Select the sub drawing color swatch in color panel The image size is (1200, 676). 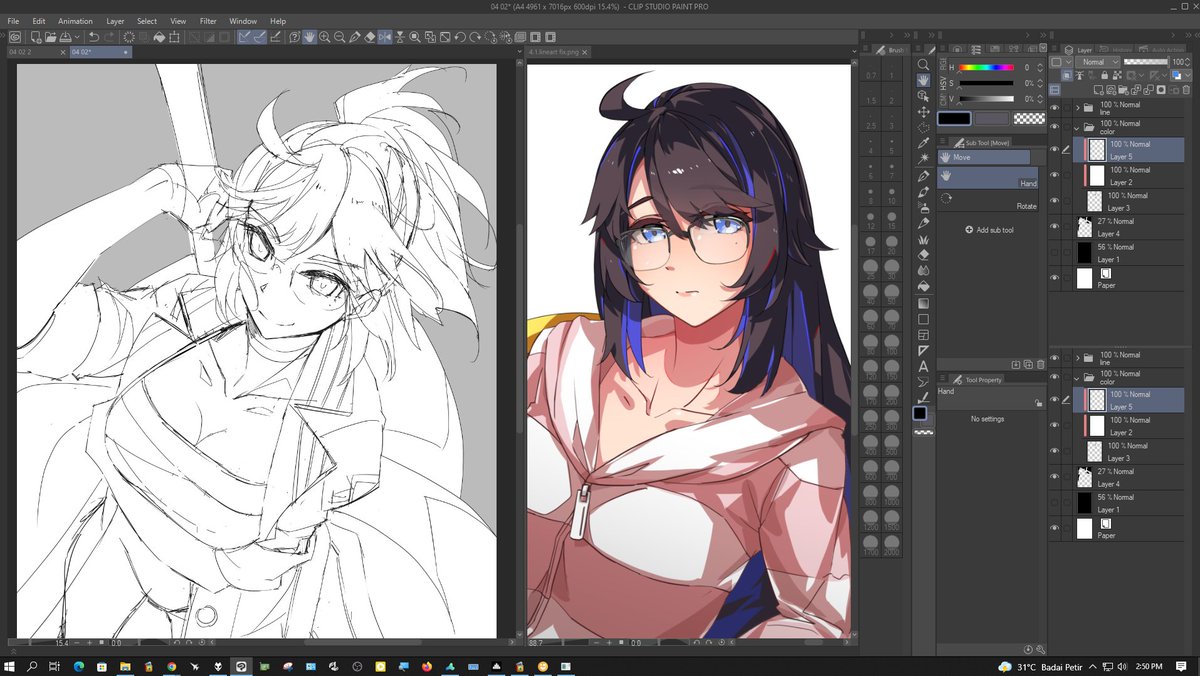[991, 118]
